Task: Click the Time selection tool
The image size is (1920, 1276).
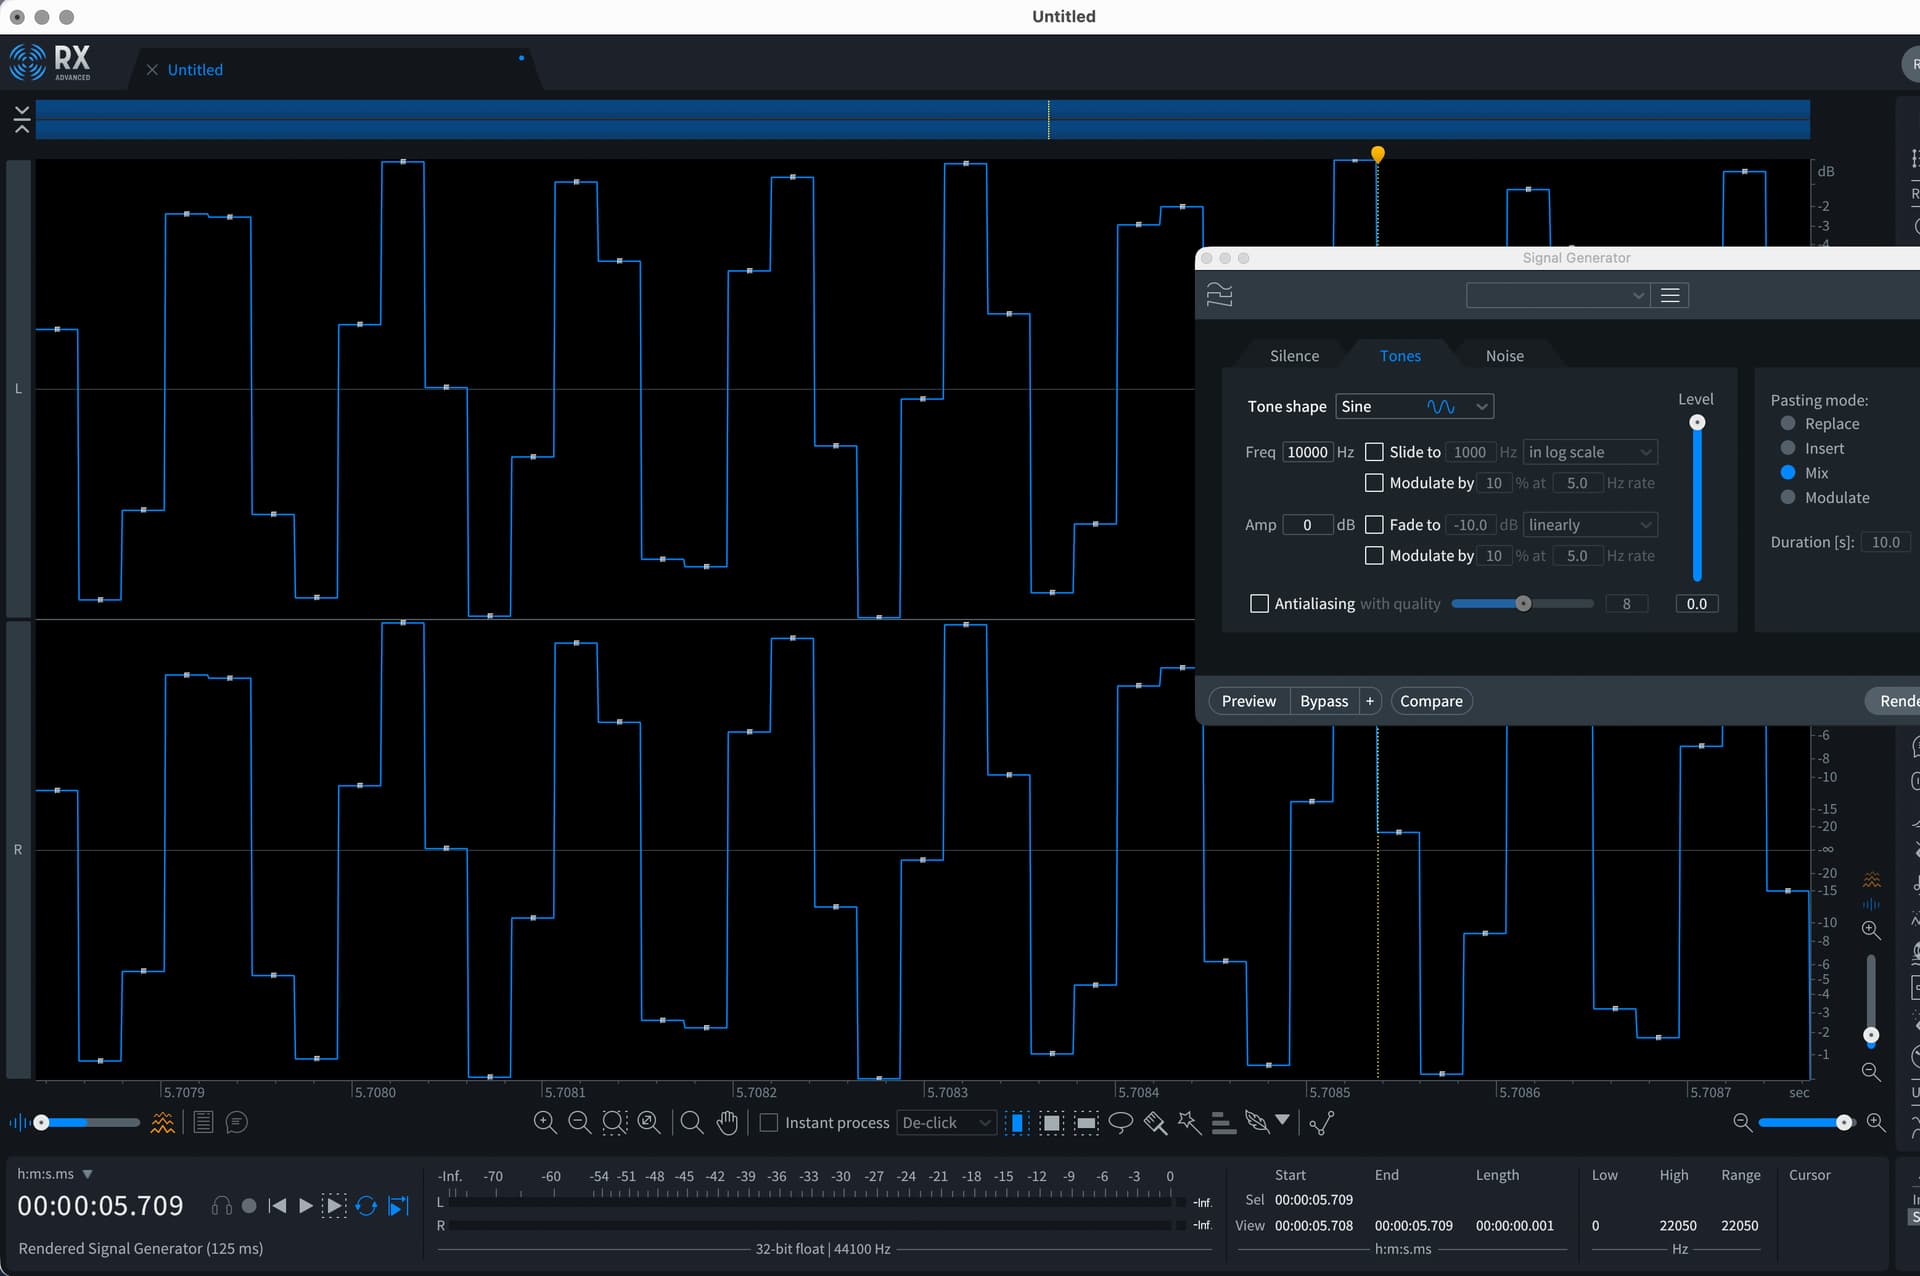Action: tap(1017, 1122)
